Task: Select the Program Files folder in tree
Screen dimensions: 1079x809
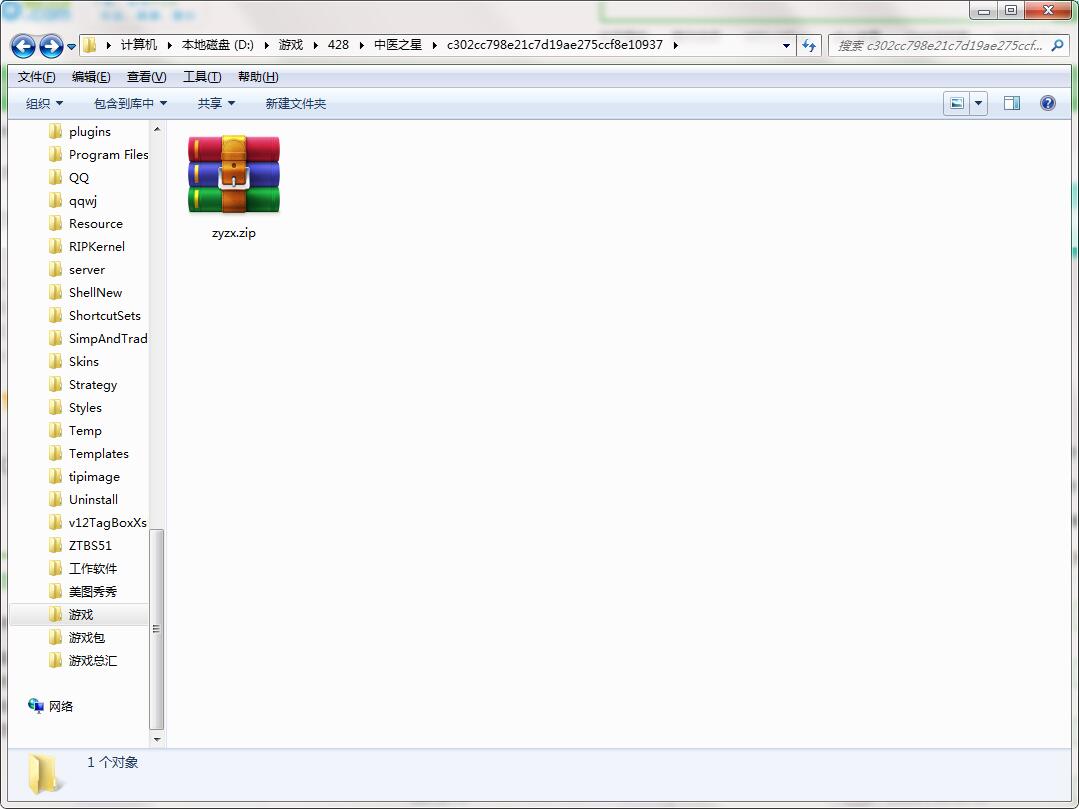Action: pos(98,155)
